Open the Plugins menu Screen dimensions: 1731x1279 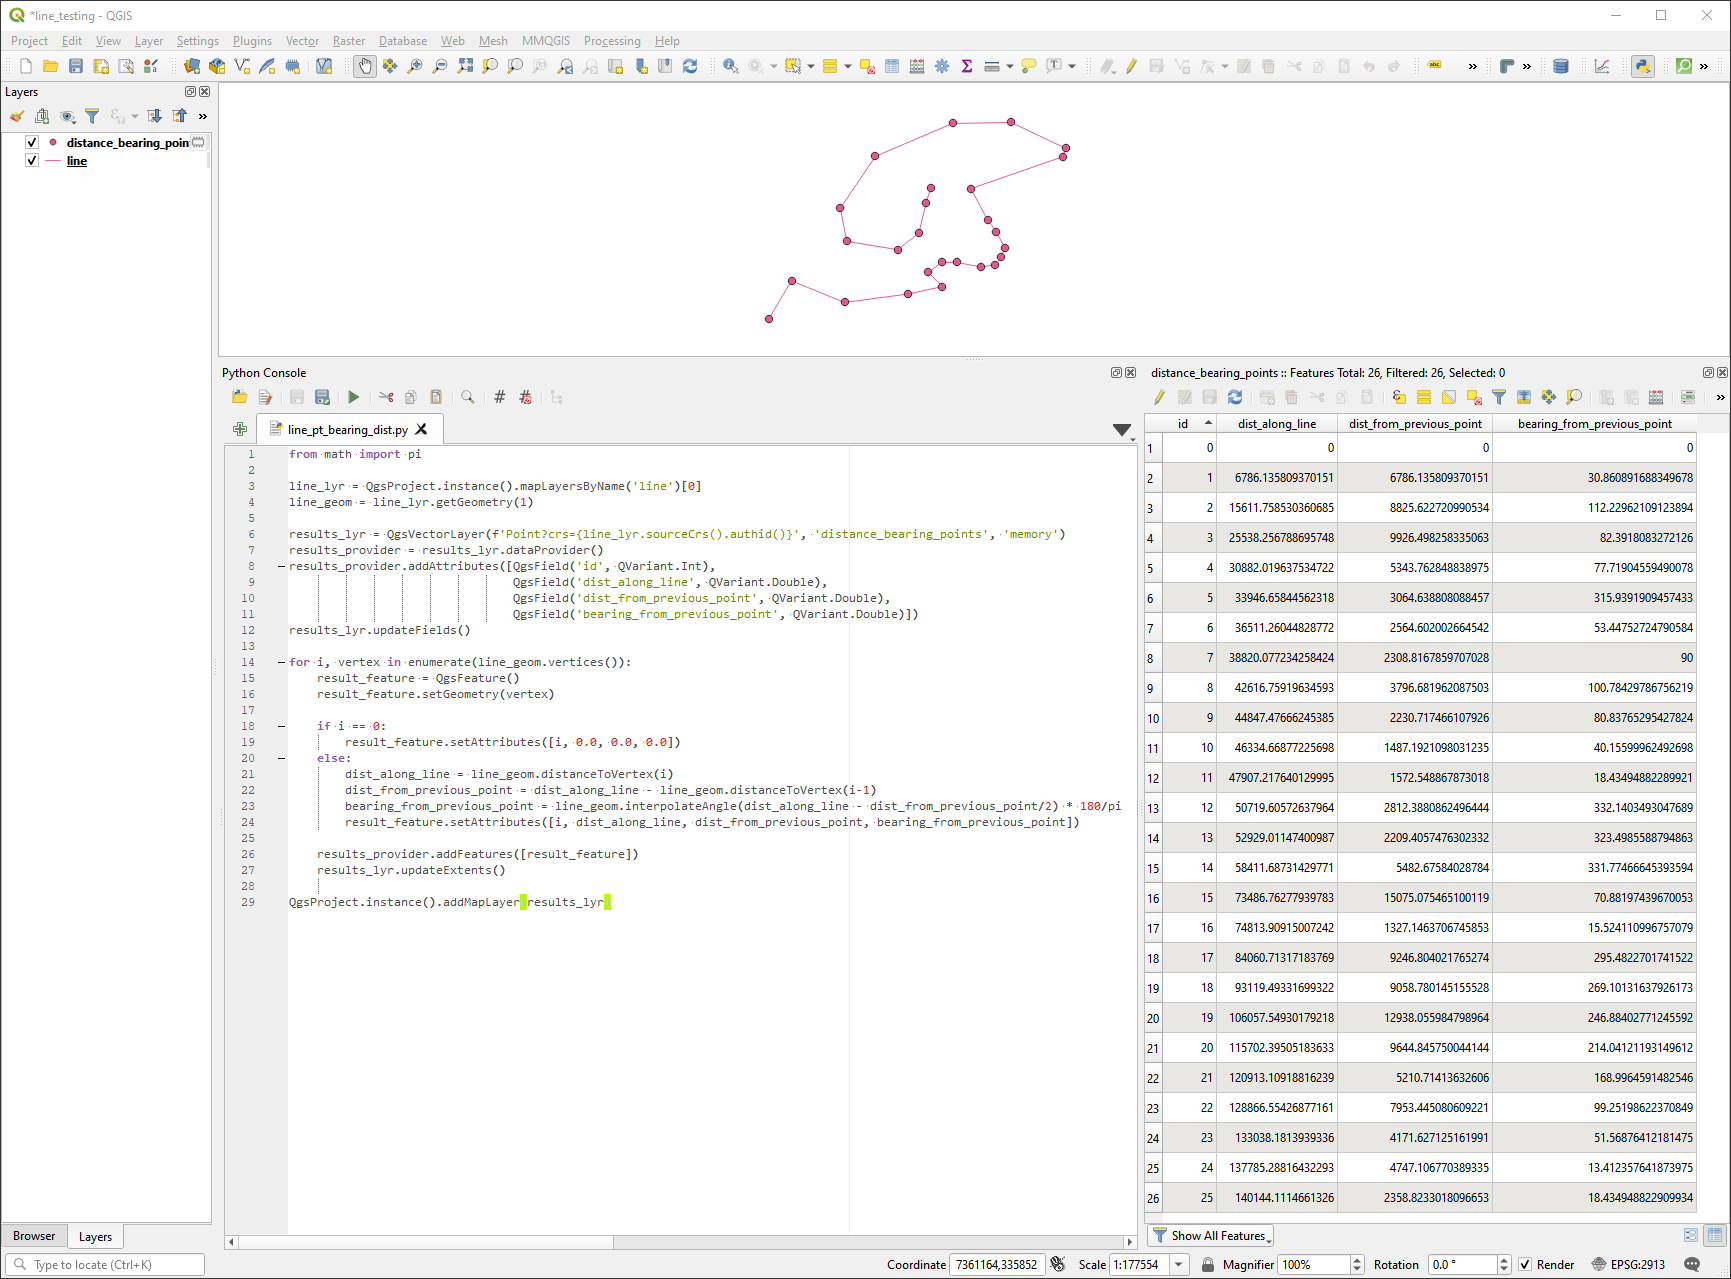point(252,41)
